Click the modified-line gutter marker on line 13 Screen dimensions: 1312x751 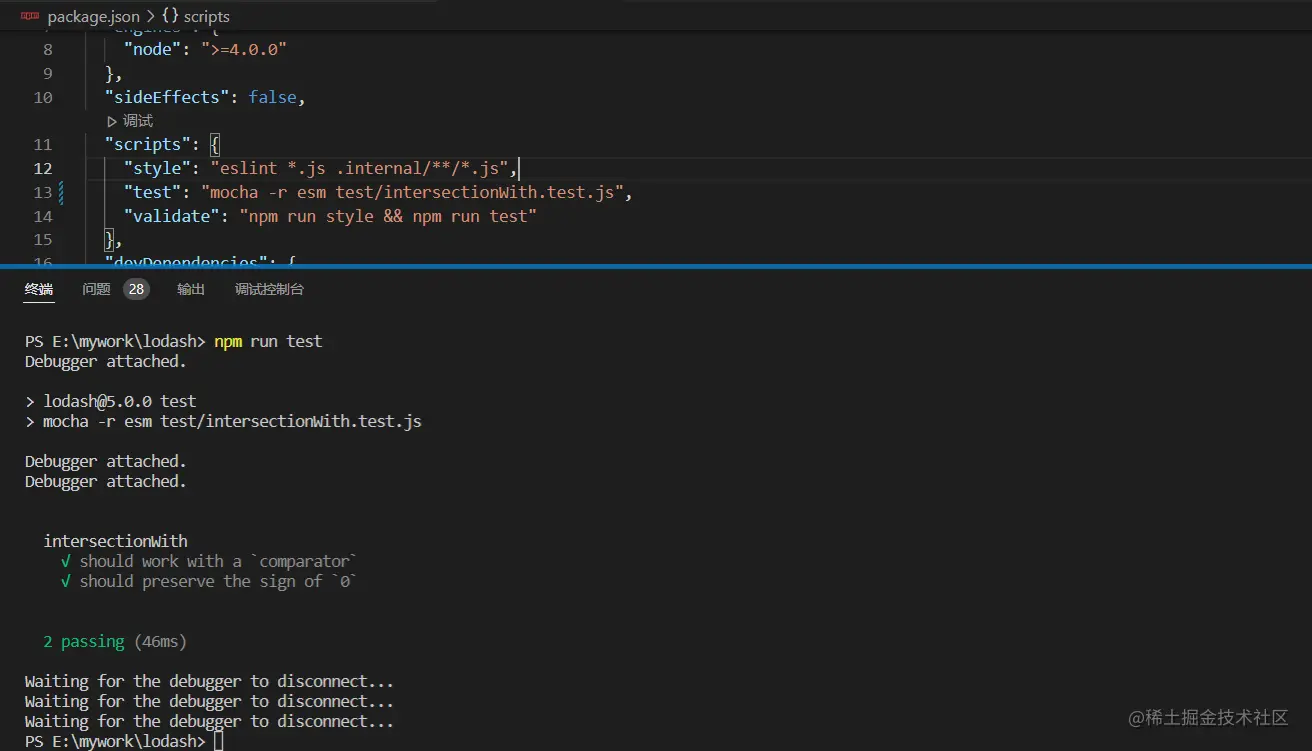click(63, 192)
